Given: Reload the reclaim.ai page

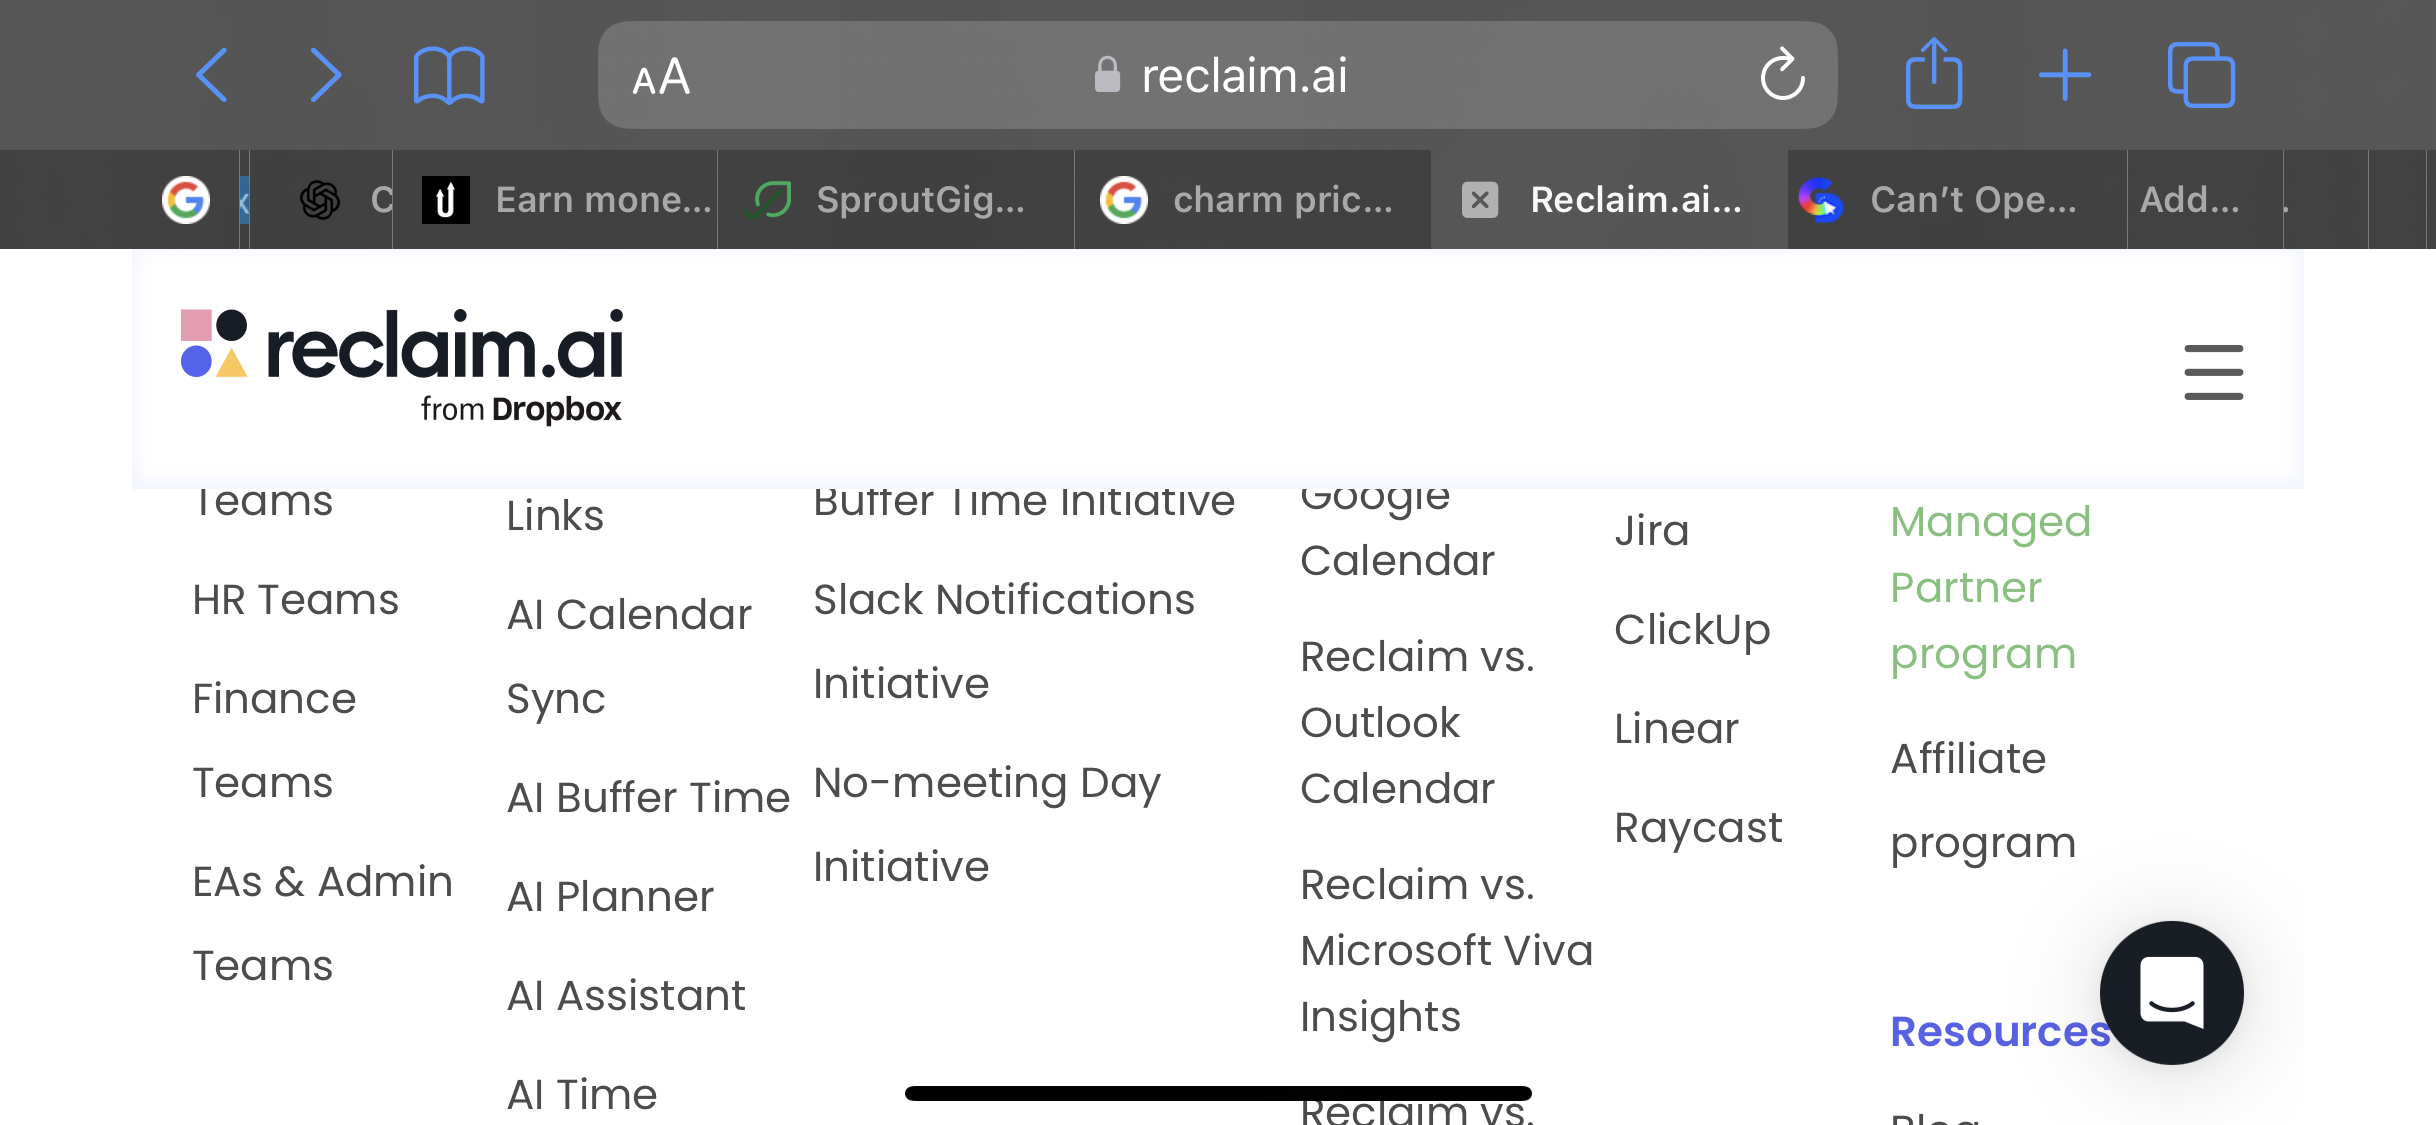Looking at the screenshot, I should point(1782,75).
